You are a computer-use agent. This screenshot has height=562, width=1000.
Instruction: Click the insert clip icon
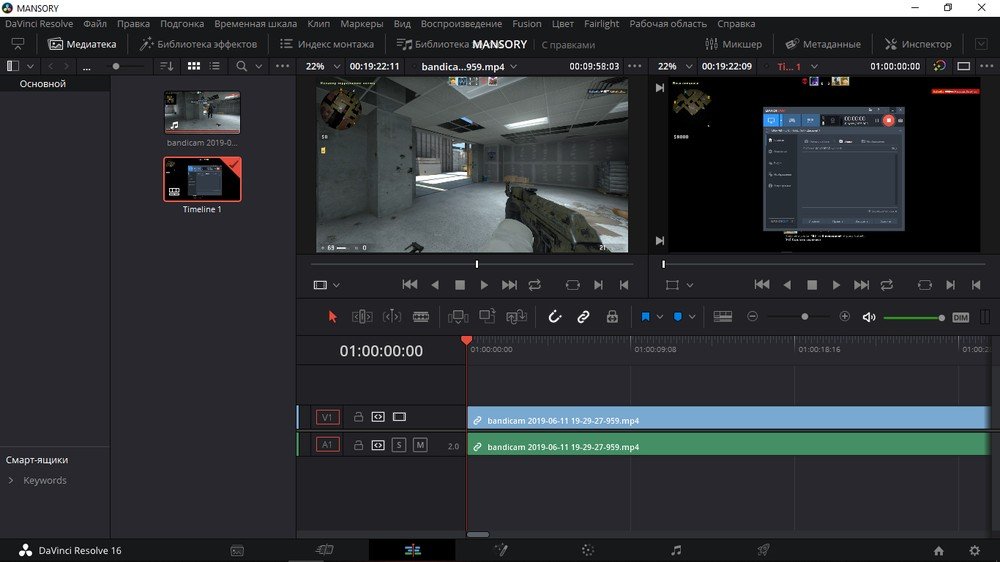(x=458, y=317)
